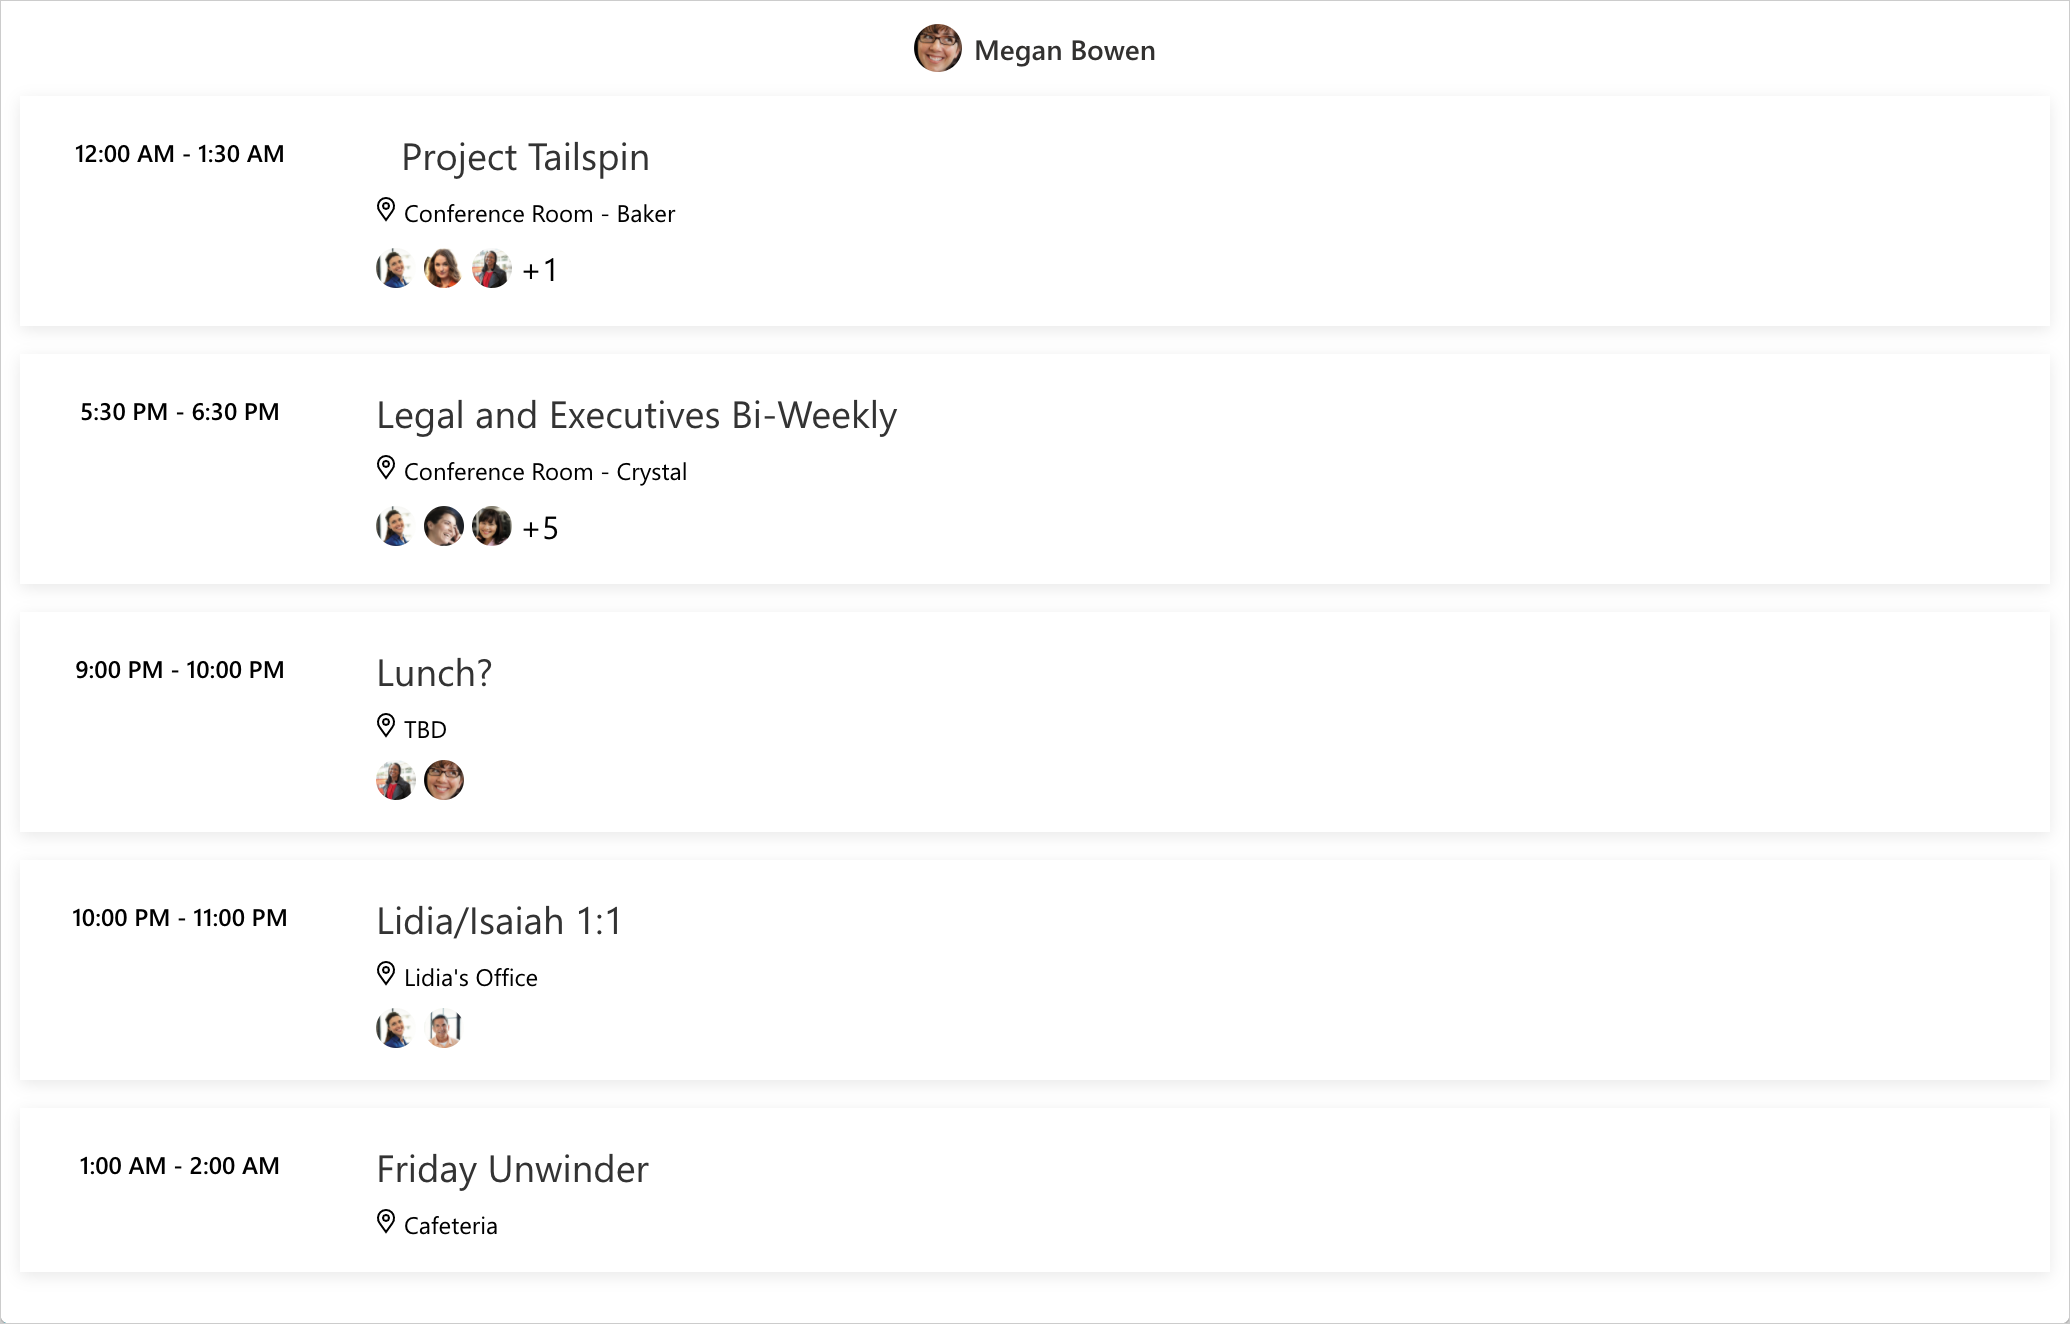This screenshot has height=1324, width=2070.
Task: Click the third attendee avatar for Legal and Executives Bi-Weekly
Action: 495,526
